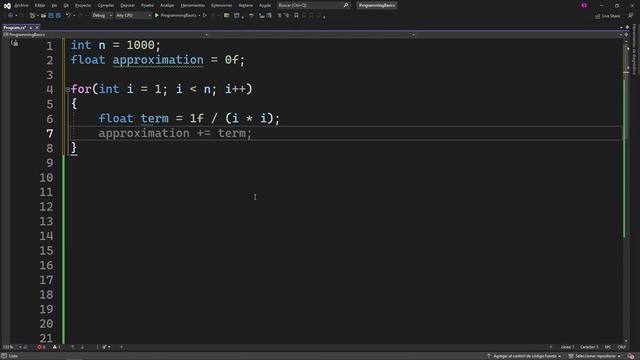
Task: Open the Any CPU platform dropdown
Action: [x=133, y=16]
